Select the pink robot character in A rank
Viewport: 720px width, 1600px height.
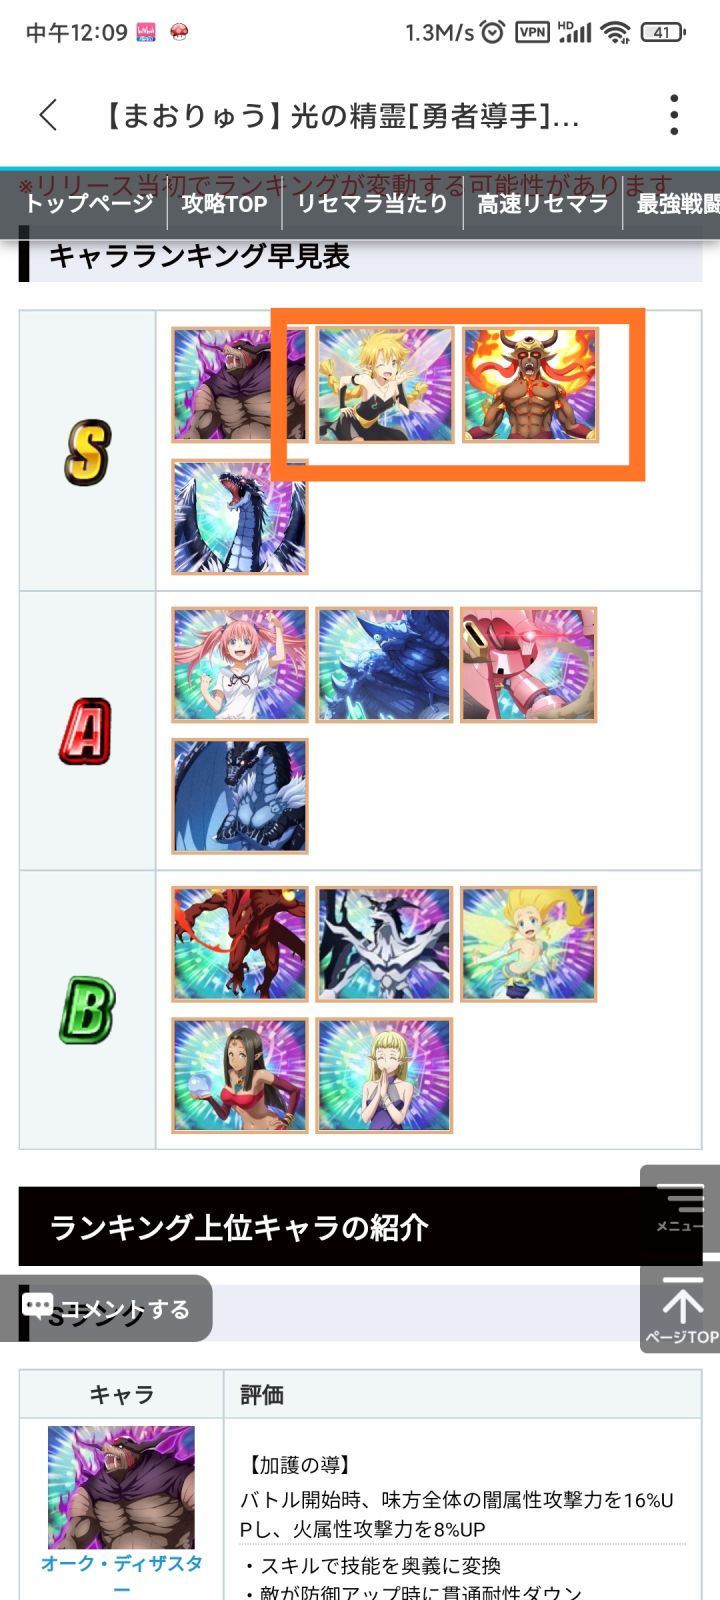coord(529,665)
